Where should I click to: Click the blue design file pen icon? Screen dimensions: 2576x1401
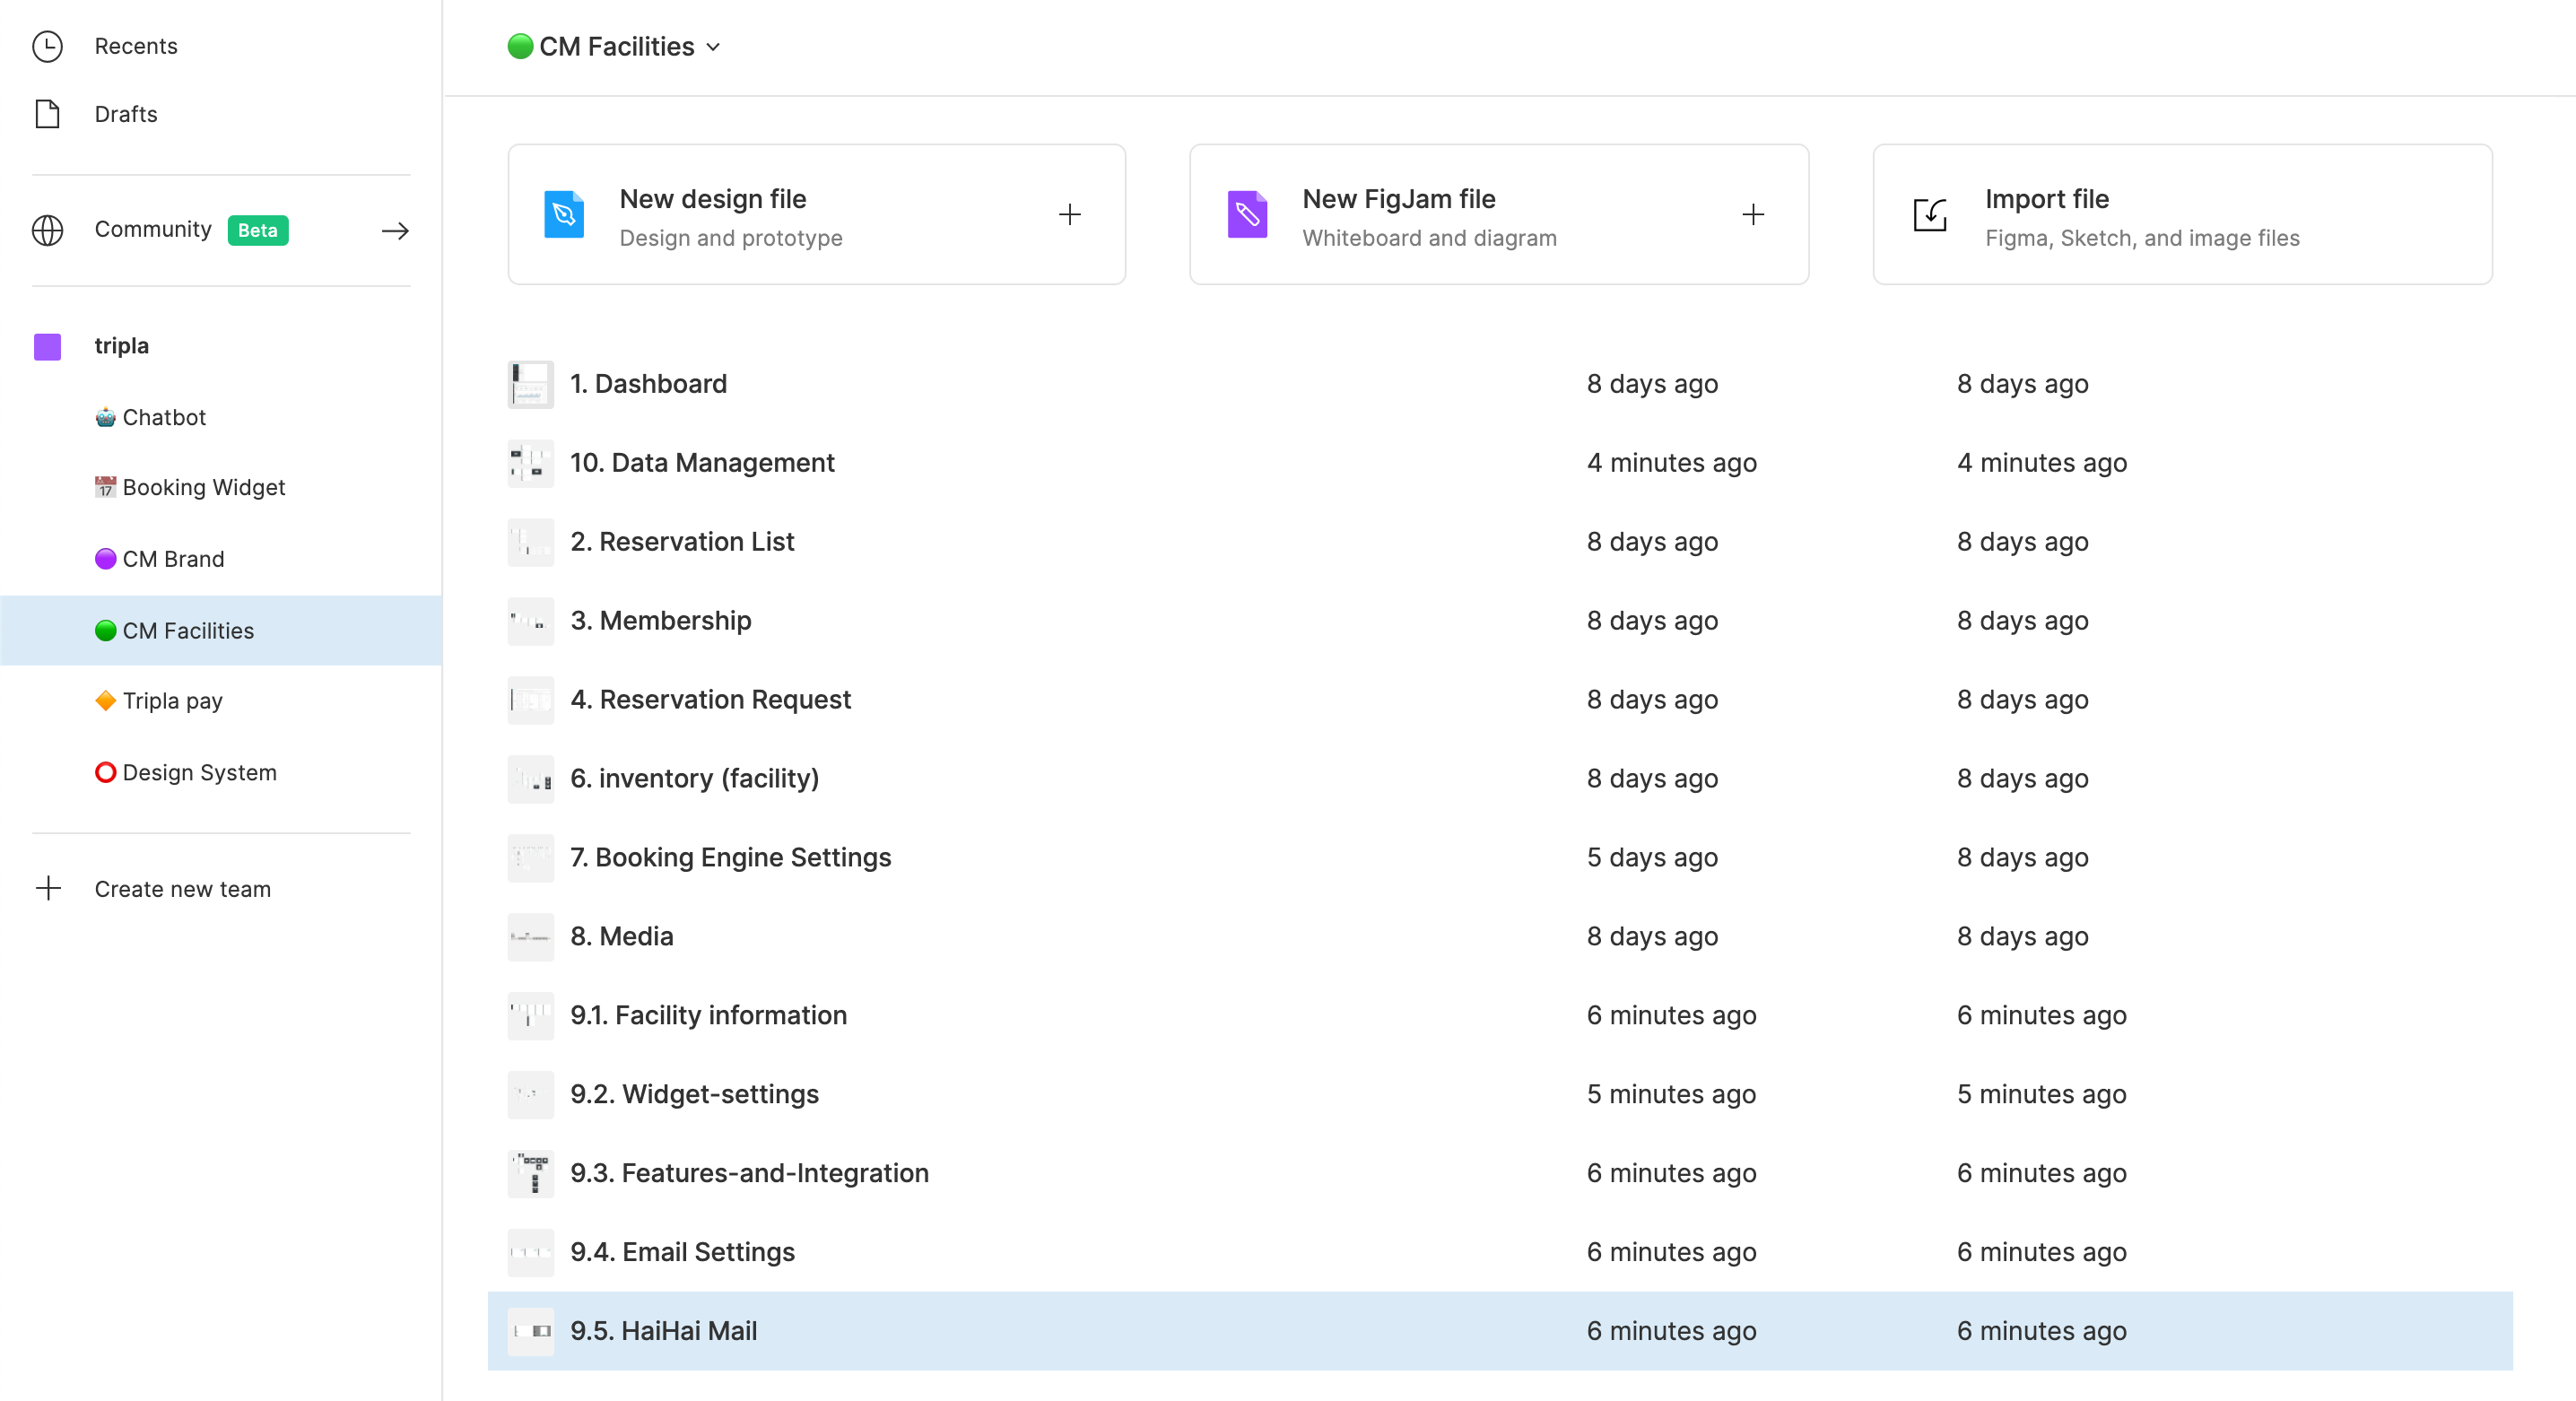click(563, 214)
